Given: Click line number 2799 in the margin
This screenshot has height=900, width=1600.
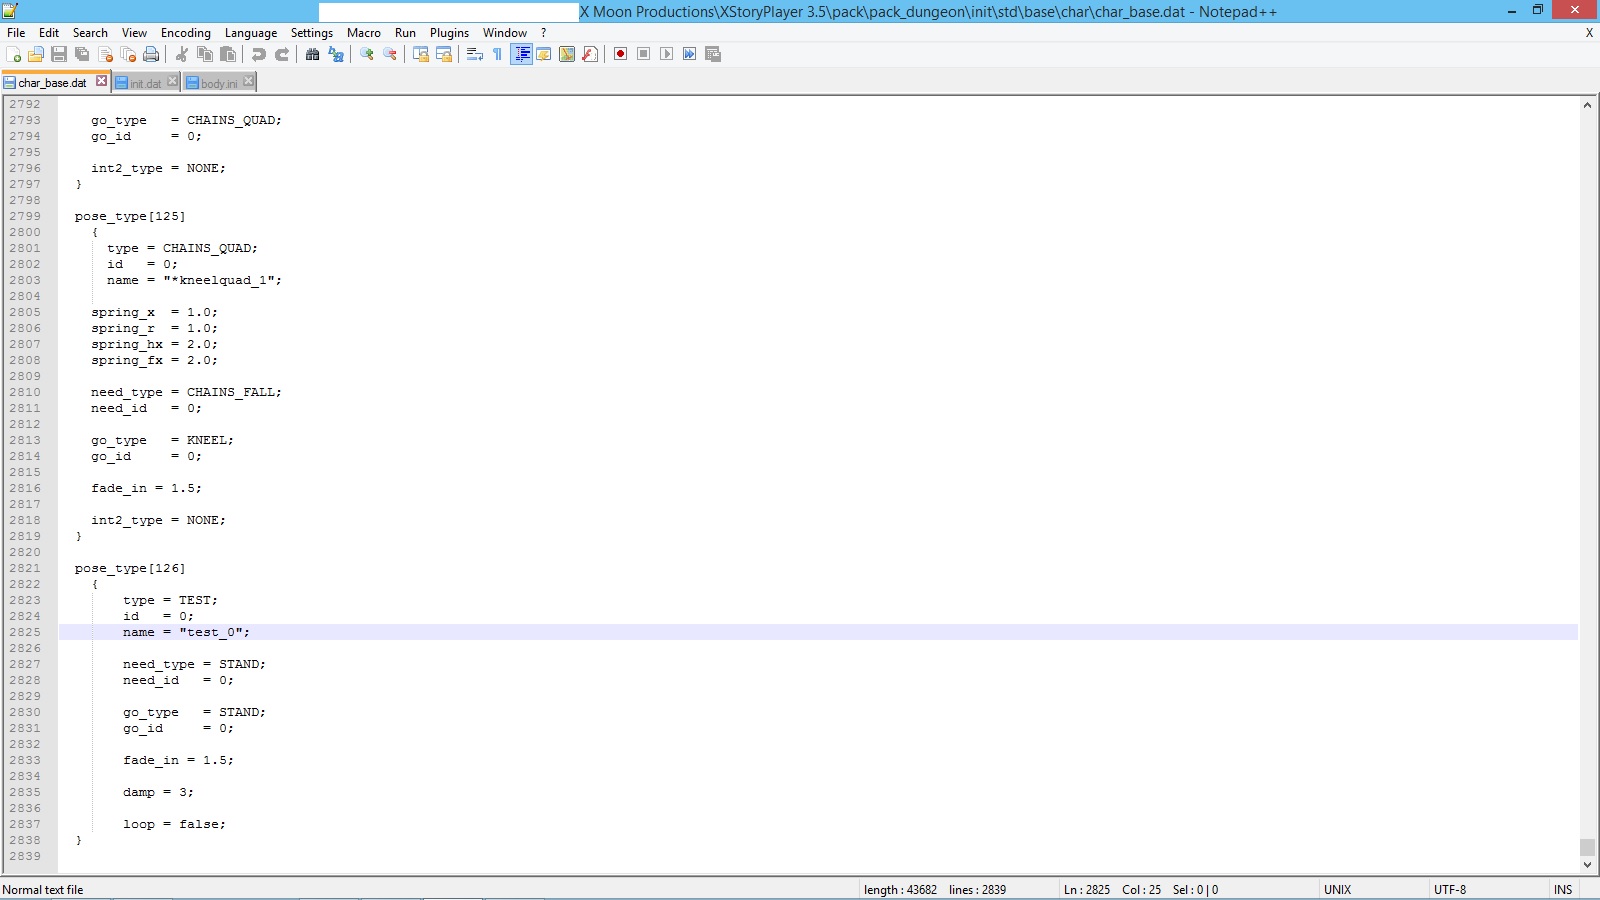Looking at the screenshot, I should [25, 216].
